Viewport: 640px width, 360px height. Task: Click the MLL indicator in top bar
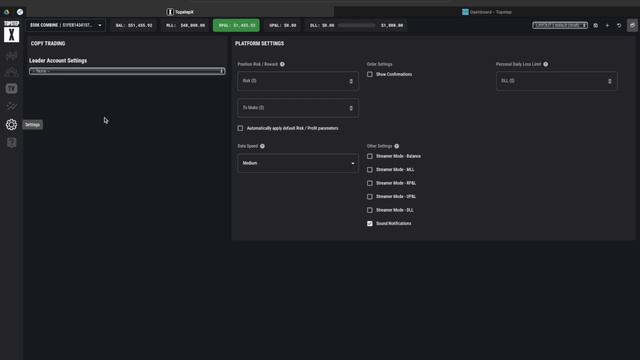(x=185, y=25)
